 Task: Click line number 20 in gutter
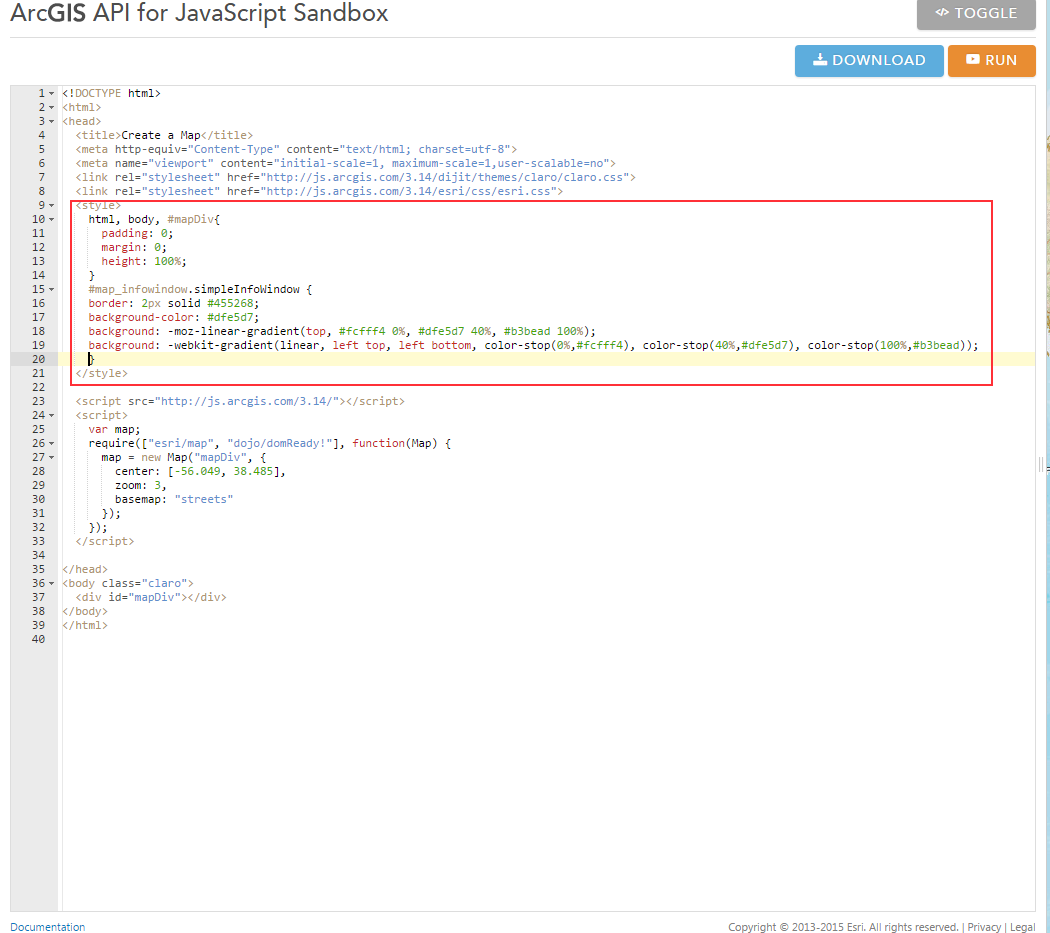pos(38,359)
